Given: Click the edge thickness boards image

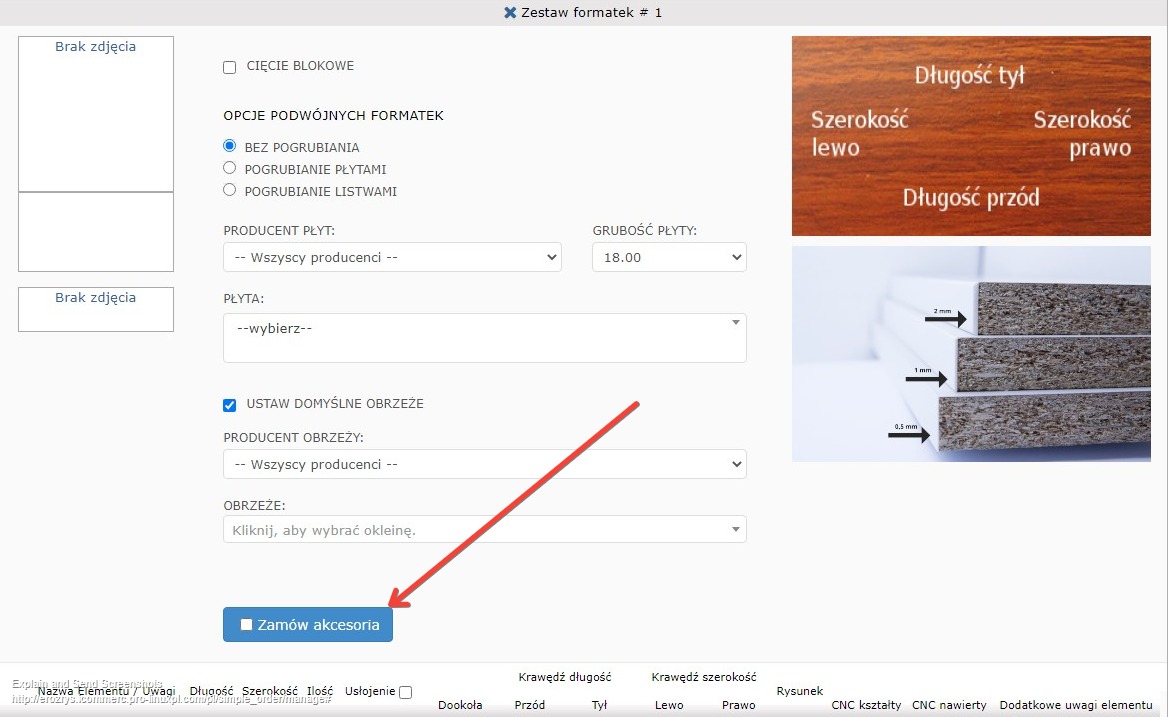Looking at the screenshot, I should pos(971,354).
